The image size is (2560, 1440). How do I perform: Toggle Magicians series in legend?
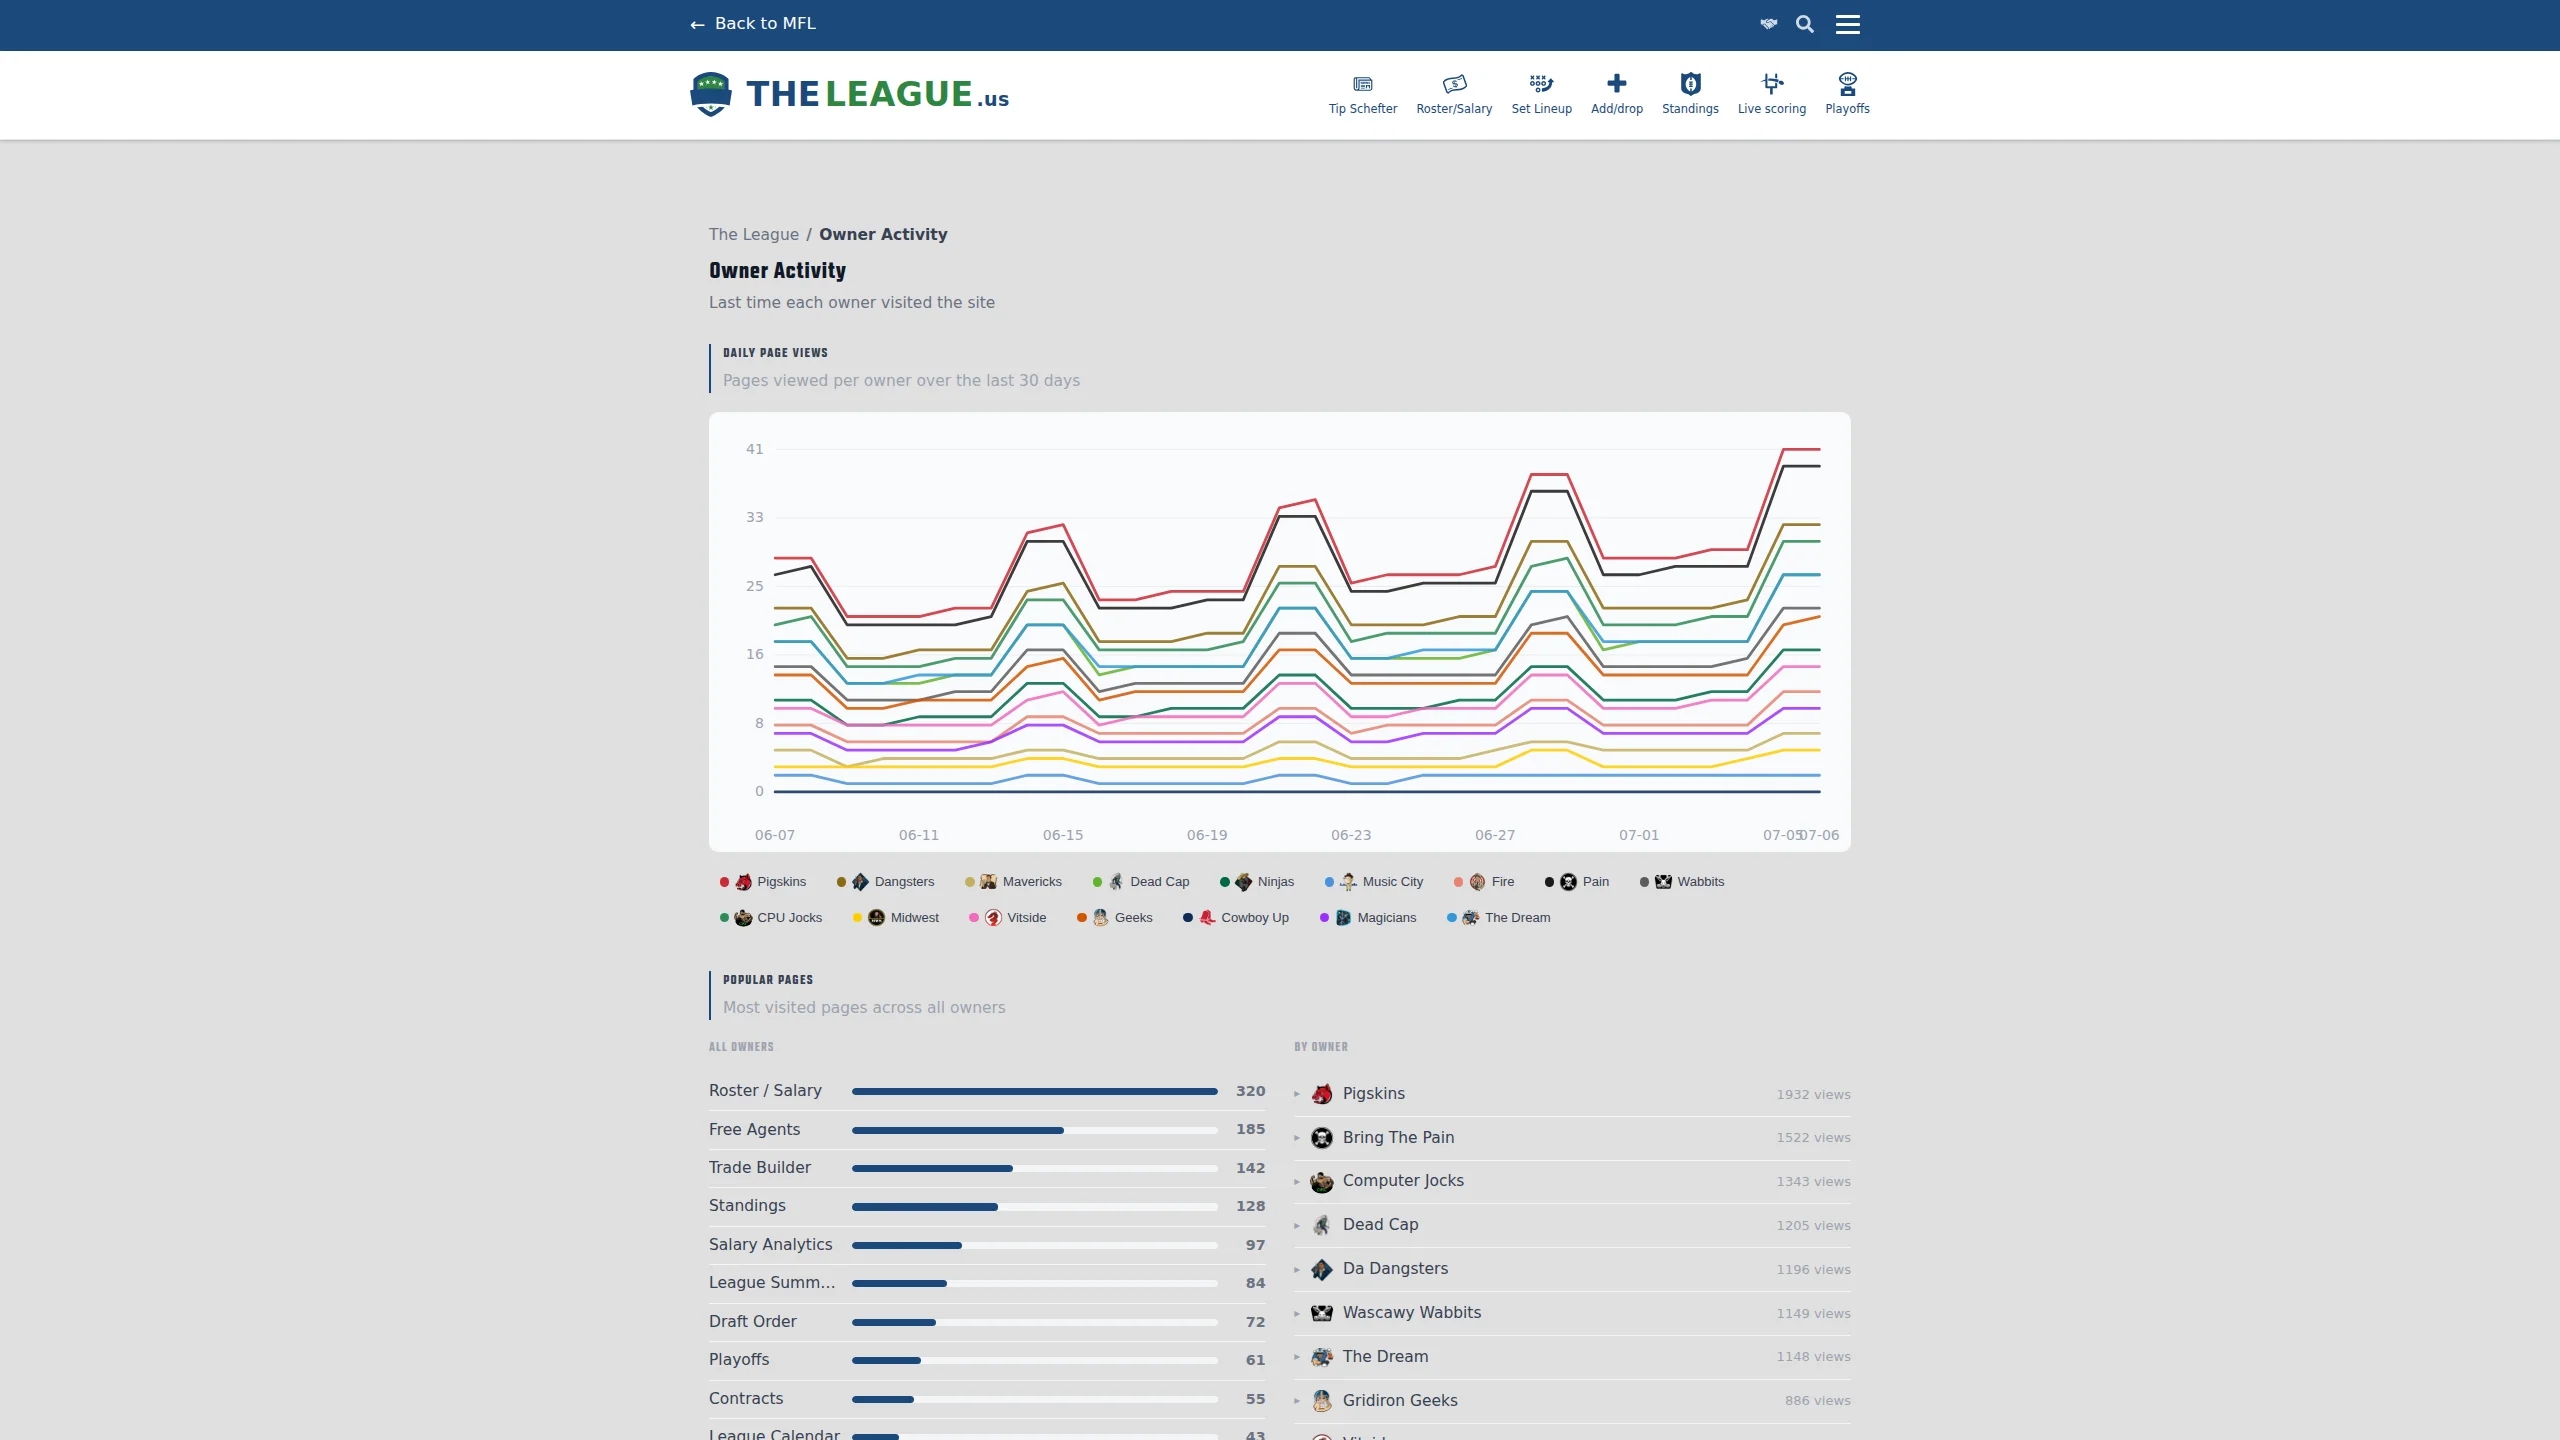[x=1368, y=918]
